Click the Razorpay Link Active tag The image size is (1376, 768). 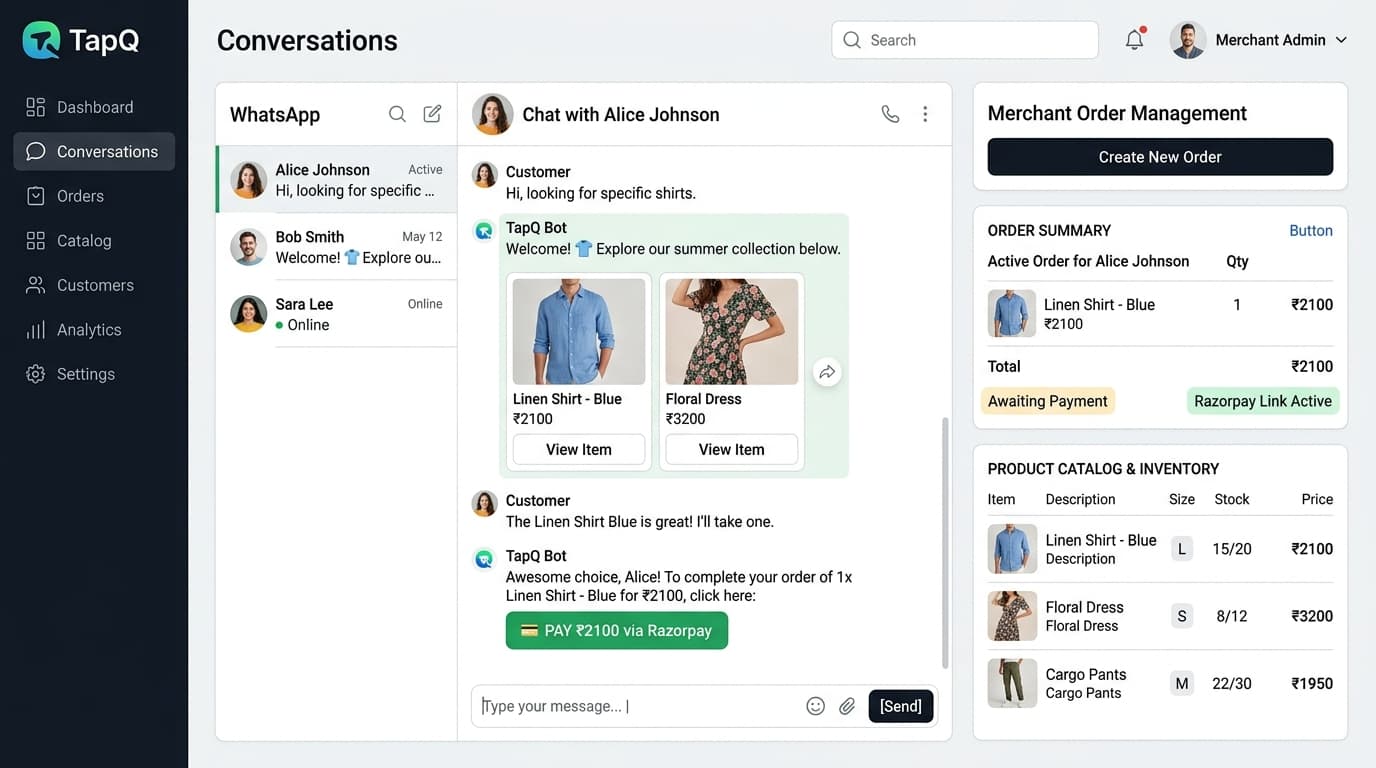click(1263, 401)
